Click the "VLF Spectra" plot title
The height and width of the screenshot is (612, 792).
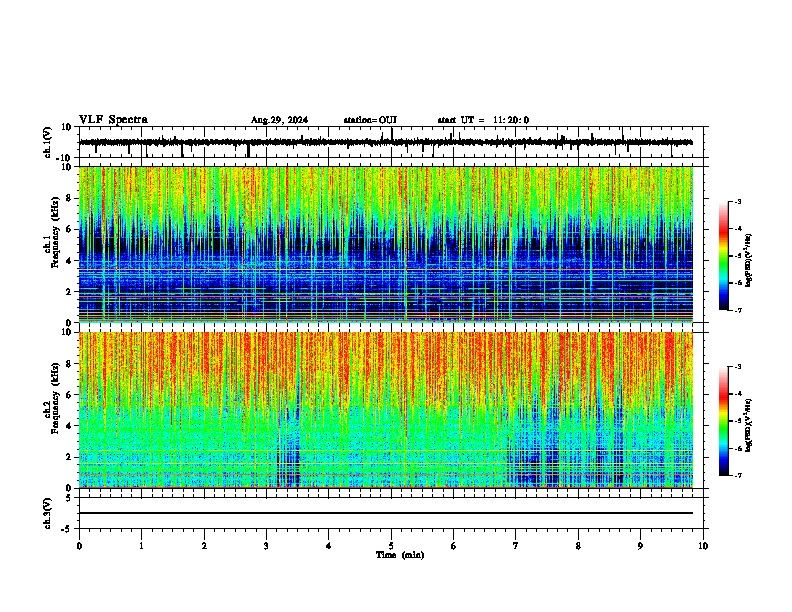[113, 119]
